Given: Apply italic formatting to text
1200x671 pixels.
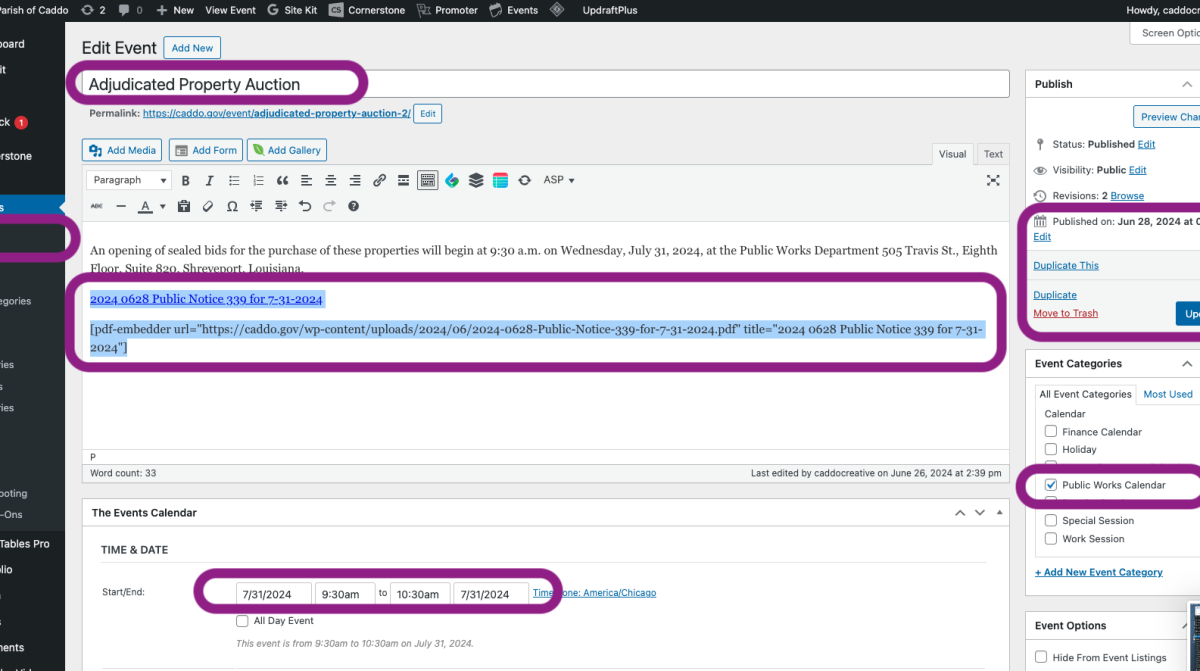Looking at the screenshot, I should coord(209,180).
